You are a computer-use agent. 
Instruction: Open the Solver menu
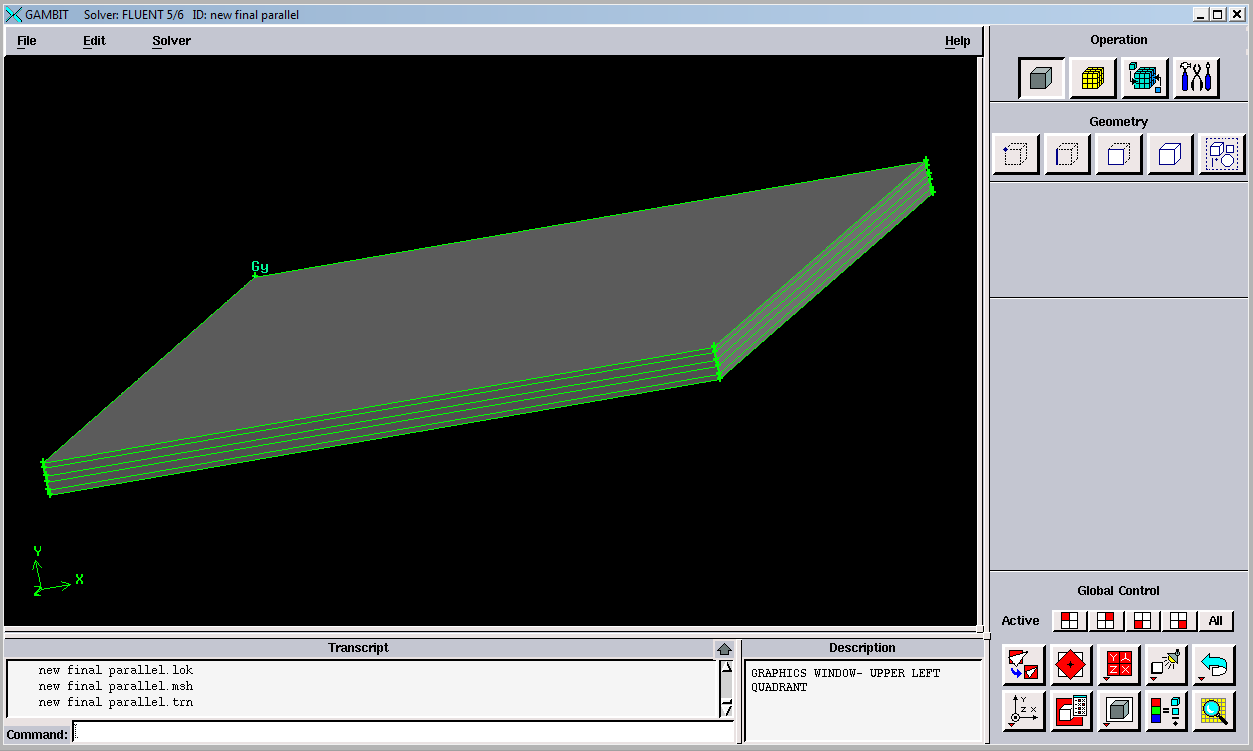point(171,41)
